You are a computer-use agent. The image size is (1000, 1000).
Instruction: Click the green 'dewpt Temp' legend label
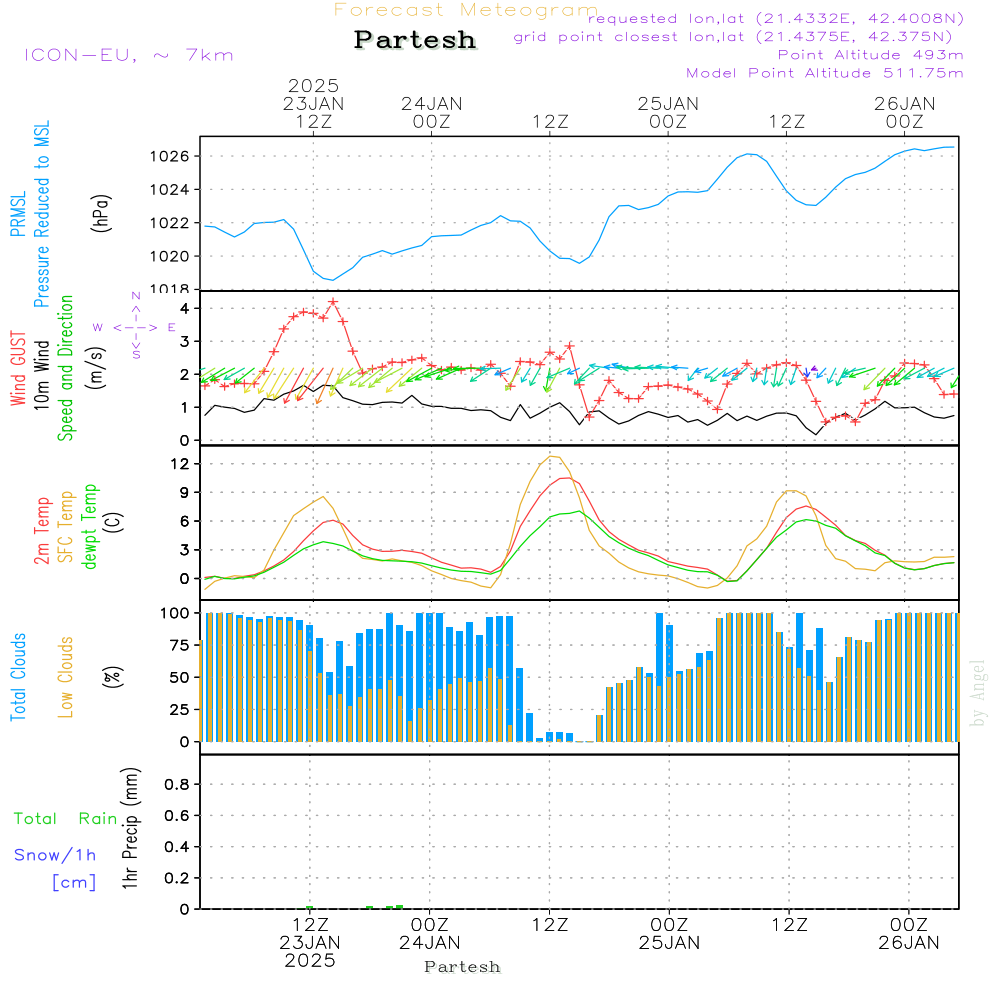(x=89, y=526)
